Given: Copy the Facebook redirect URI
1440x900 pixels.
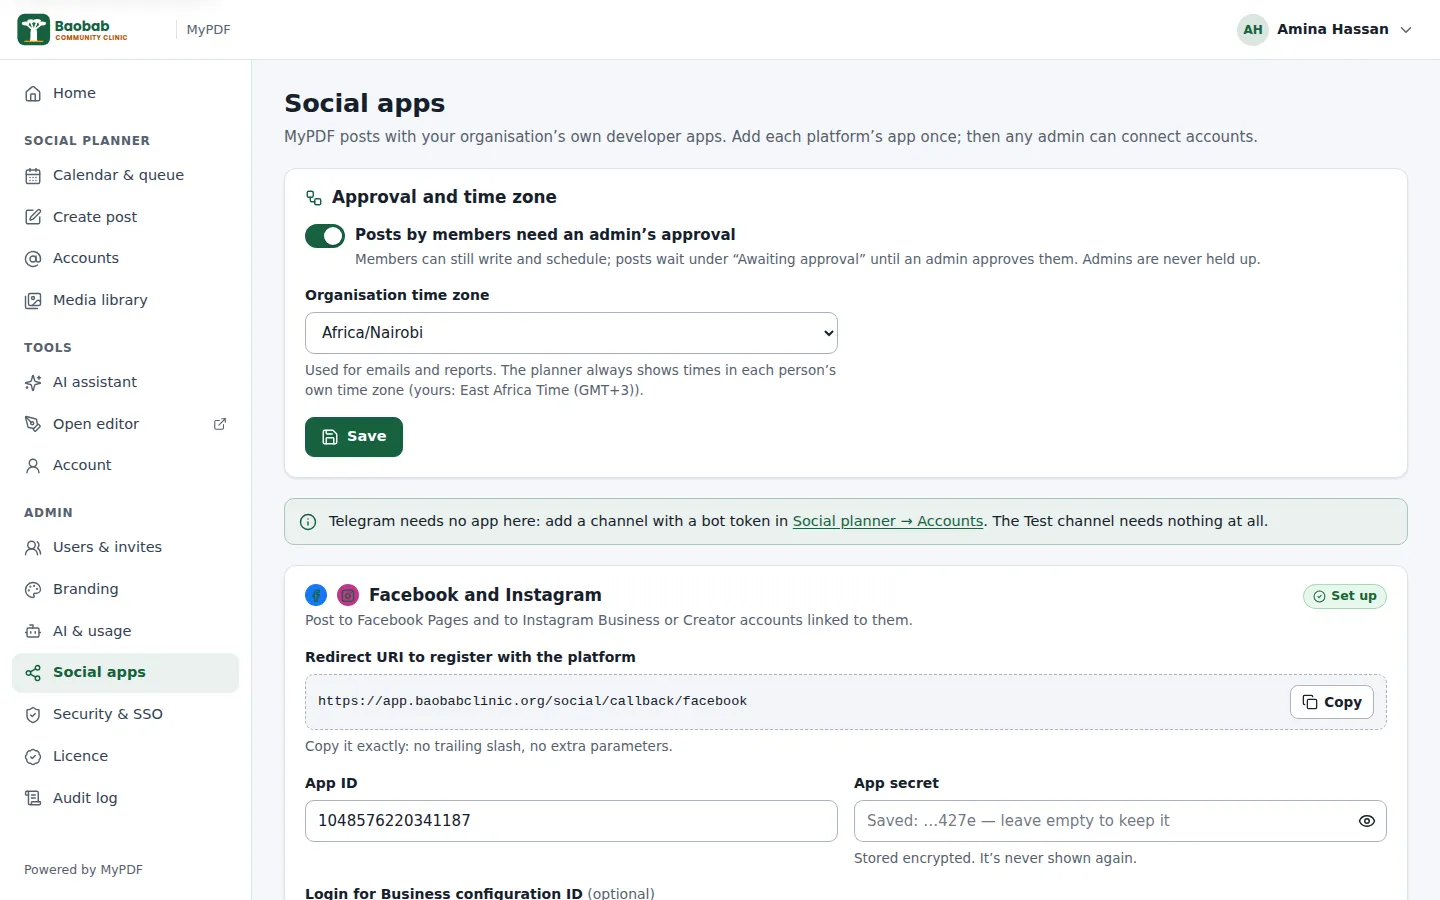Looking at the screenshot, I should (x=1332, y=702).
